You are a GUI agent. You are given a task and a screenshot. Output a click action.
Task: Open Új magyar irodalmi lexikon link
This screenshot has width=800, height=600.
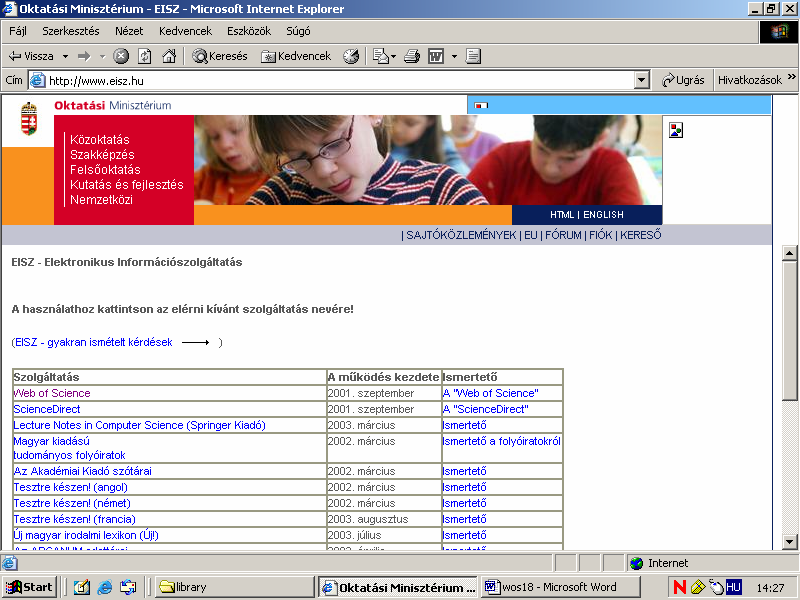pyautogui.click(x=86, y=535)
